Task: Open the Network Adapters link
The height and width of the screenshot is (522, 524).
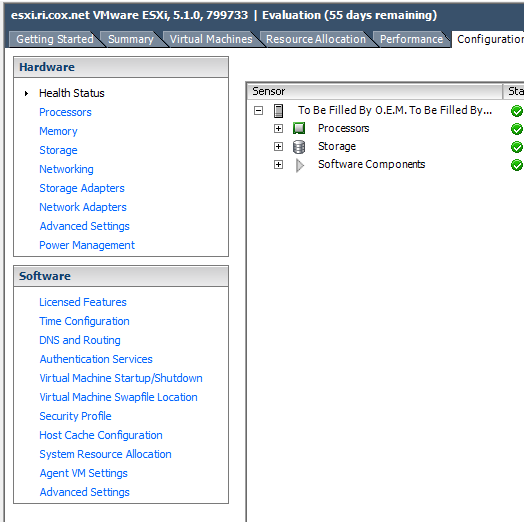Action: point(83,208)
